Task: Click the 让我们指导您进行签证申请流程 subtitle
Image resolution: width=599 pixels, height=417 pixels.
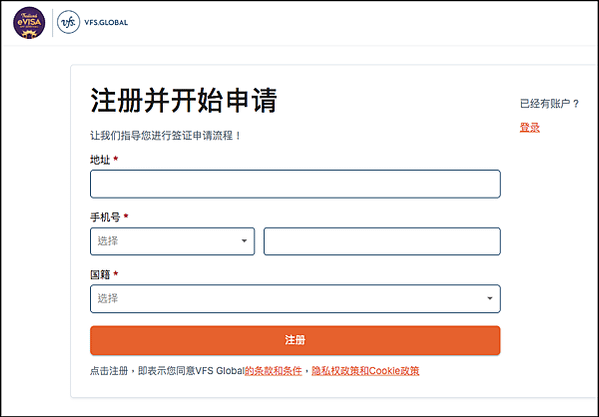Action: click(x=166, y=136)
